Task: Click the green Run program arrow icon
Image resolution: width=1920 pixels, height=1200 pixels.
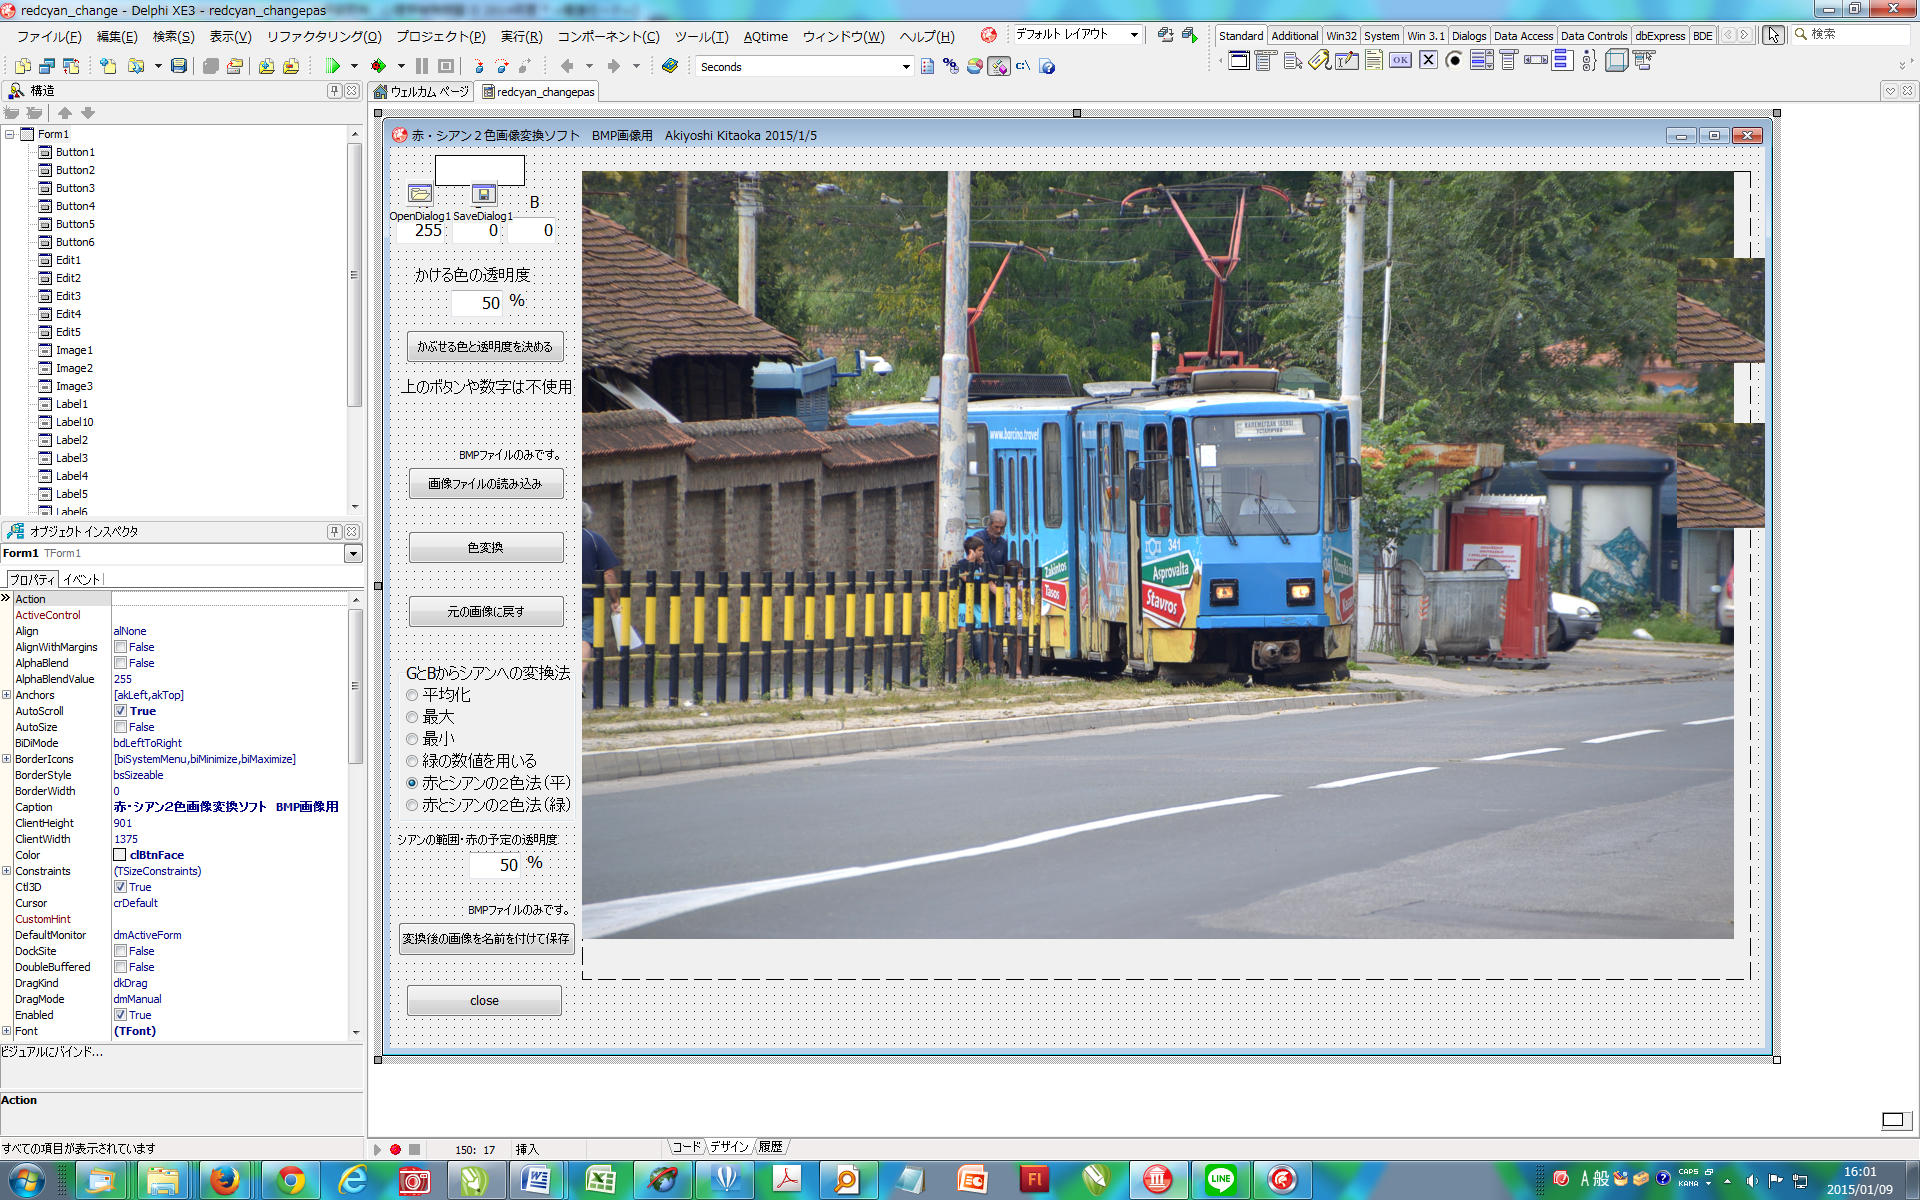Action: (x=332, y=66)
